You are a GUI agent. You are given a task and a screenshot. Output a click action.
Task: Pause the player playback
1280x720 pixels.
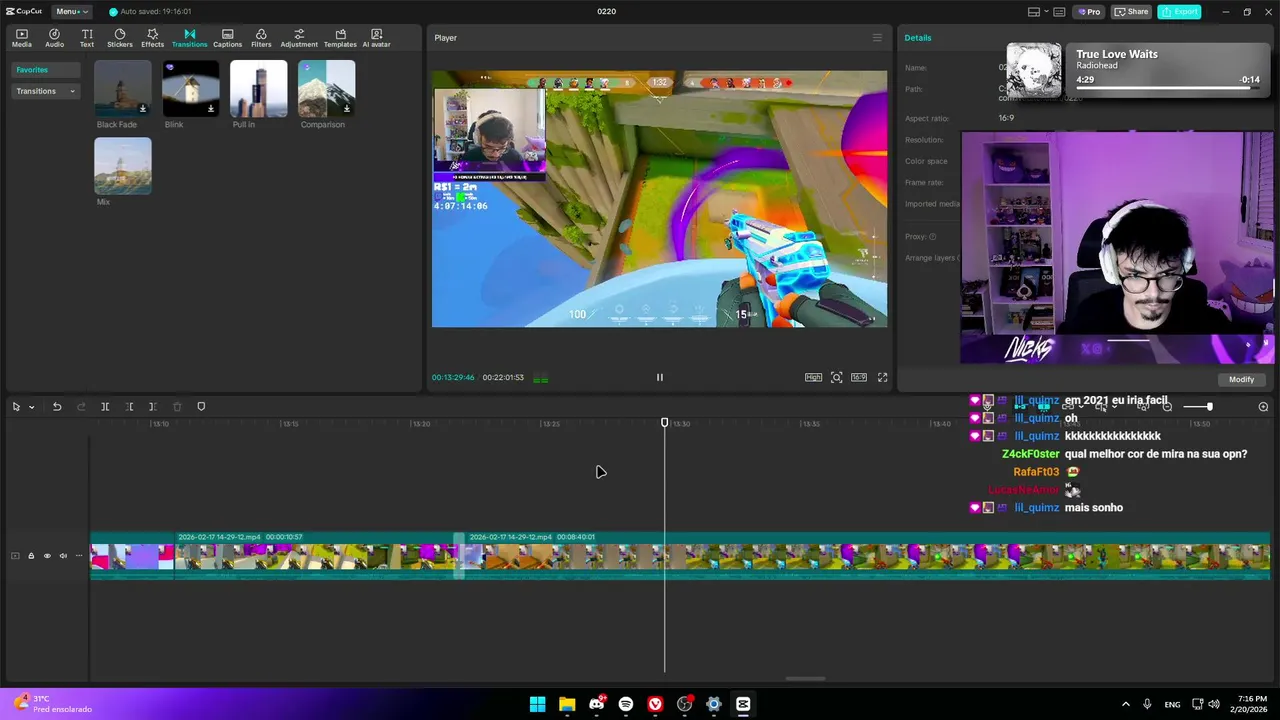(x=660, y=377)
